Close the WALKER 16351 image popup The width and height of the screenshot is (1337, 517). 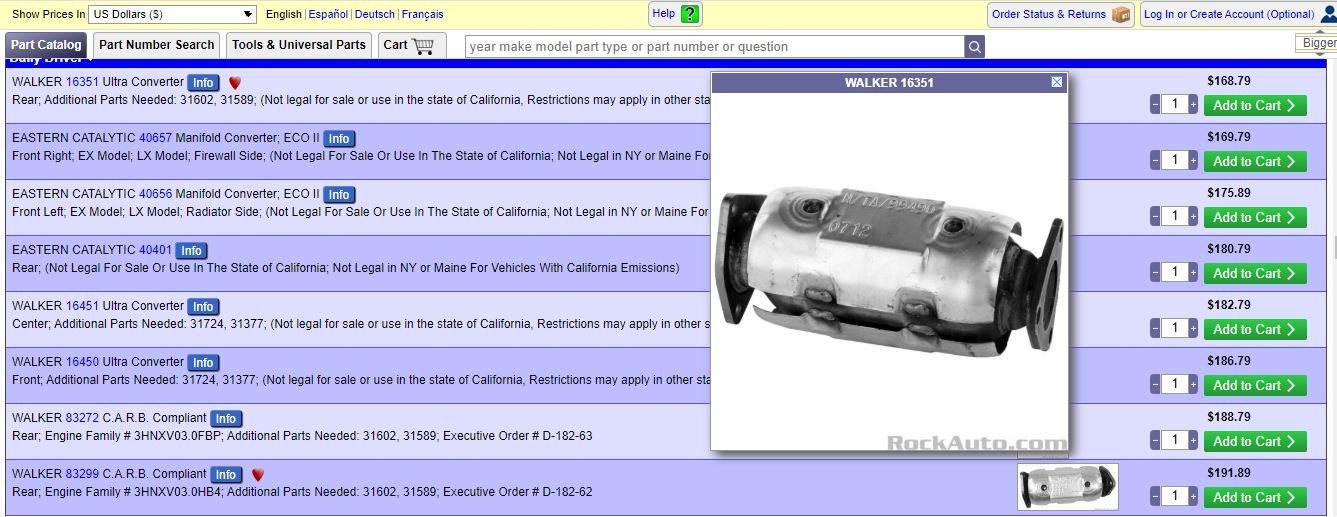1057,82
